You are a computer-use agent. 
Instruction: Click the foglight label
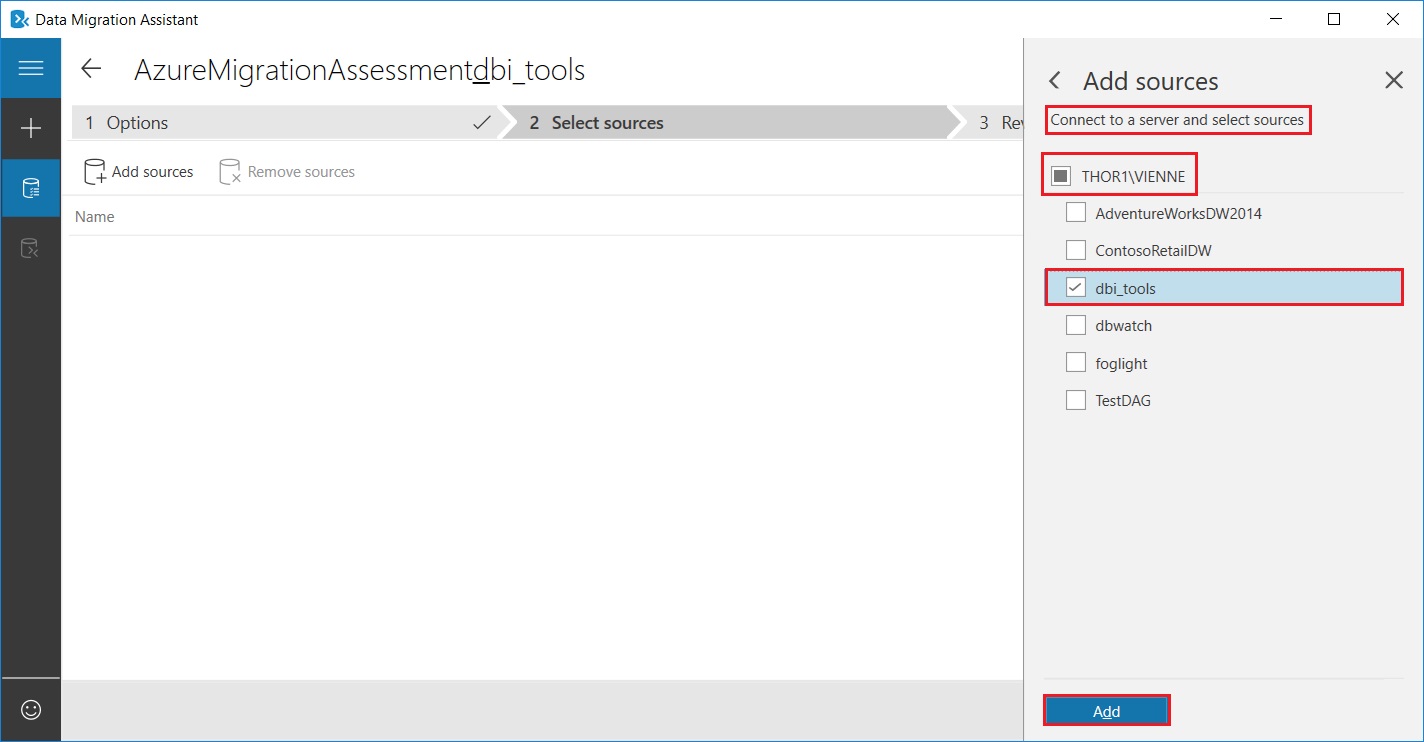(1122, 364)
